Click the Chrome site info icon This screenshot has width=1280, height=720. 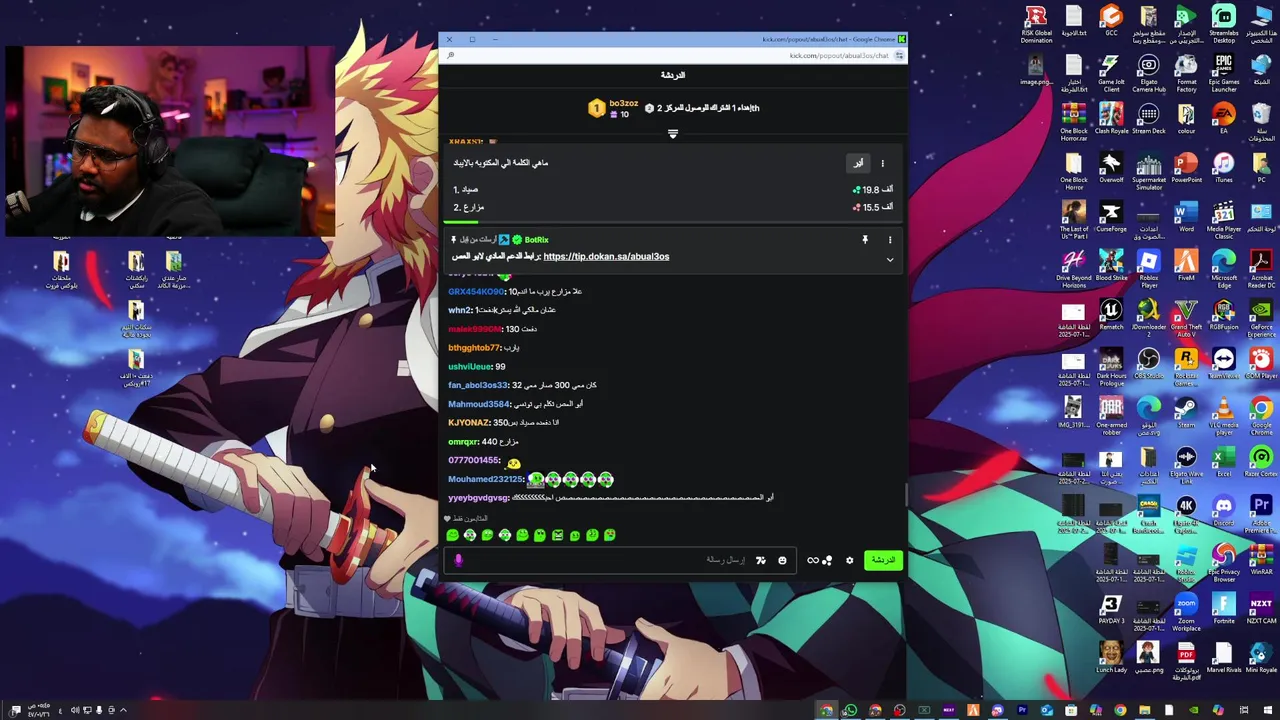pyautogui.click(x=898, y=55)
